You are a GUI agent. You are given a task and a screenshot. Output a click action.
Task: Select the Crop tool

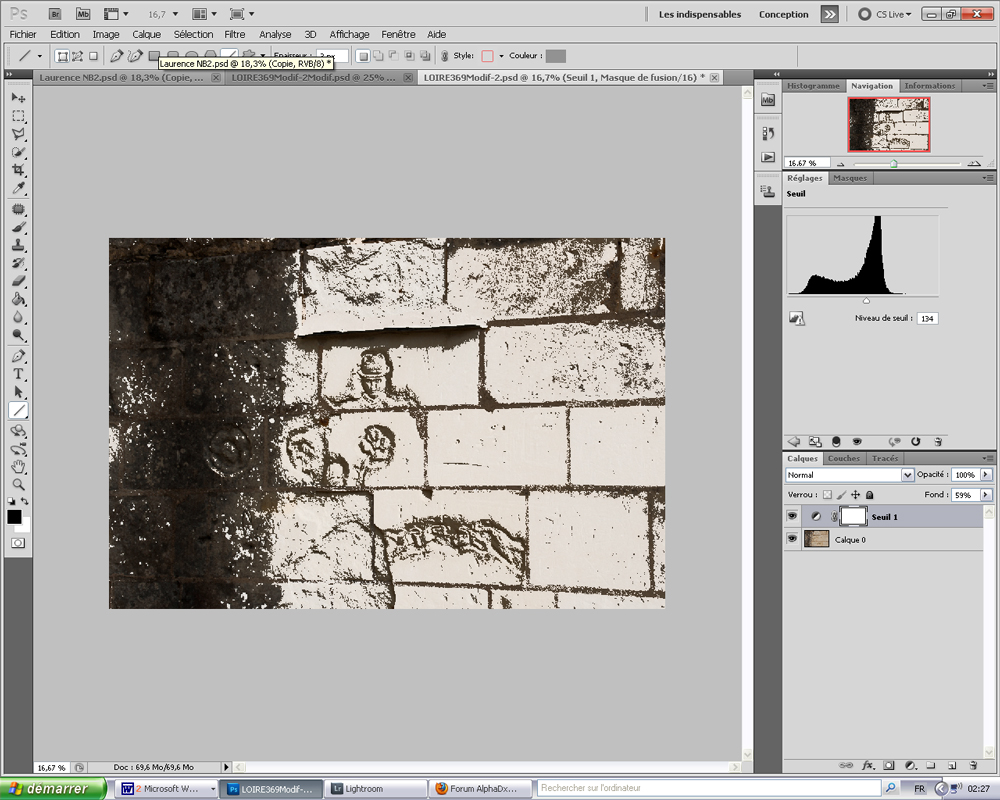[18, 170]
